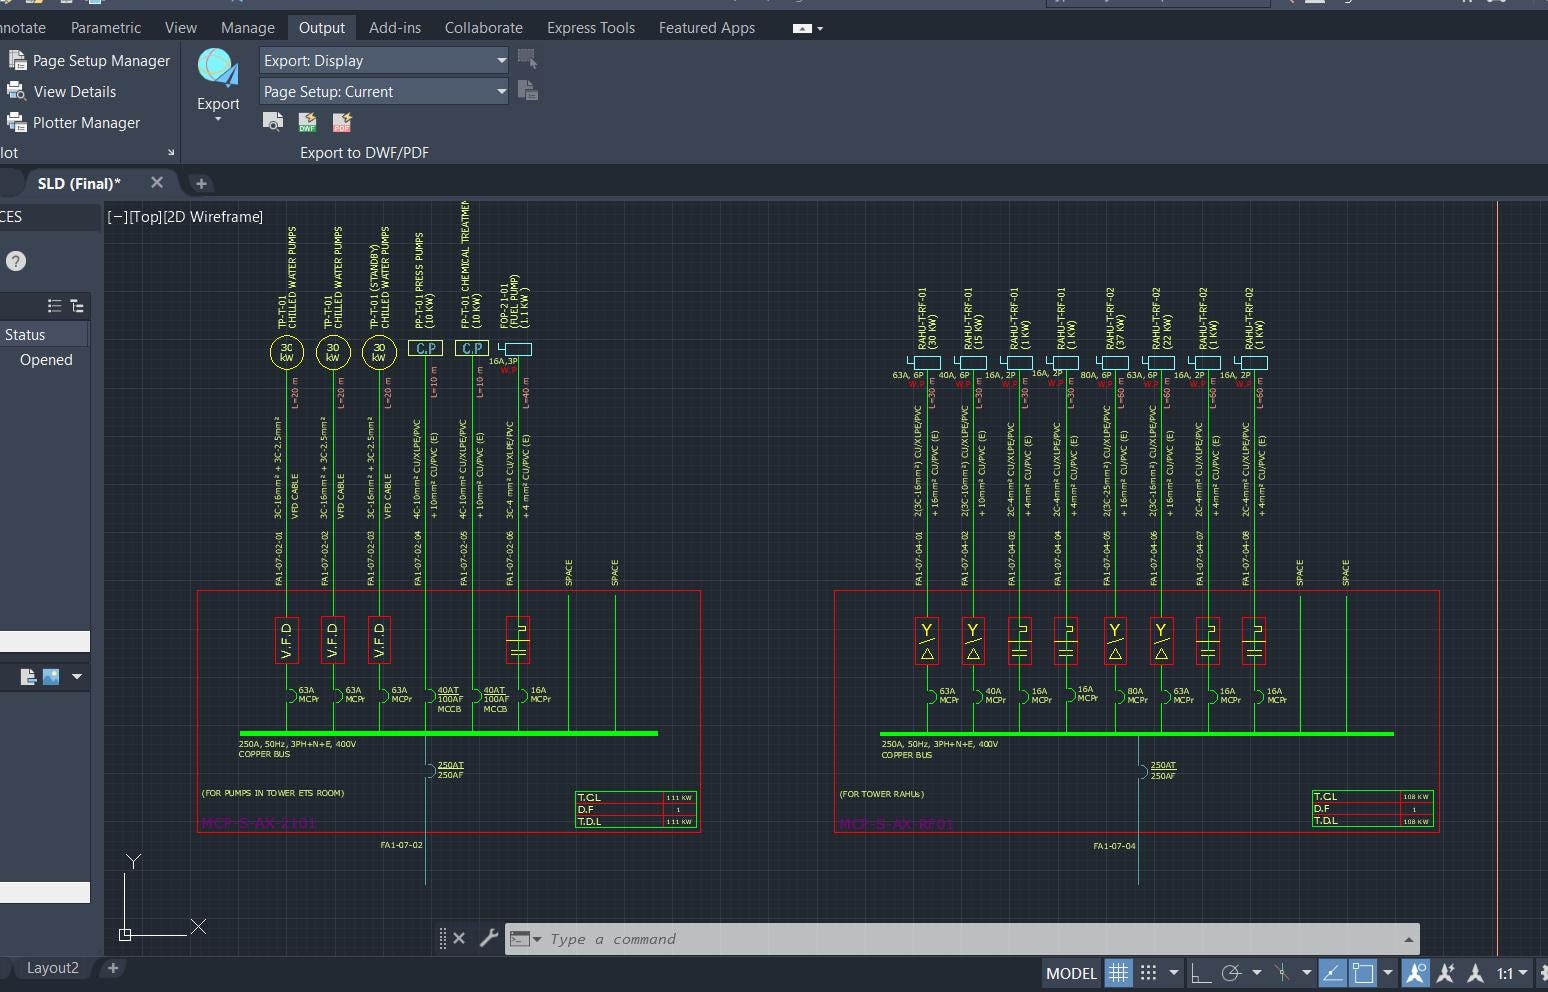Click the export to DWF icon
The height and width of the screenshot is (992, 1548).
pyautogui.click(x=307, y=122)
